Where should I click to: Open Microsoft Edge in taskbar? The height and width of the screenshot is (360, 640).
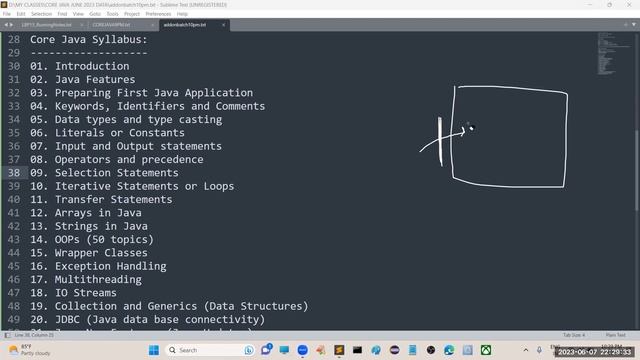(449, 350)
